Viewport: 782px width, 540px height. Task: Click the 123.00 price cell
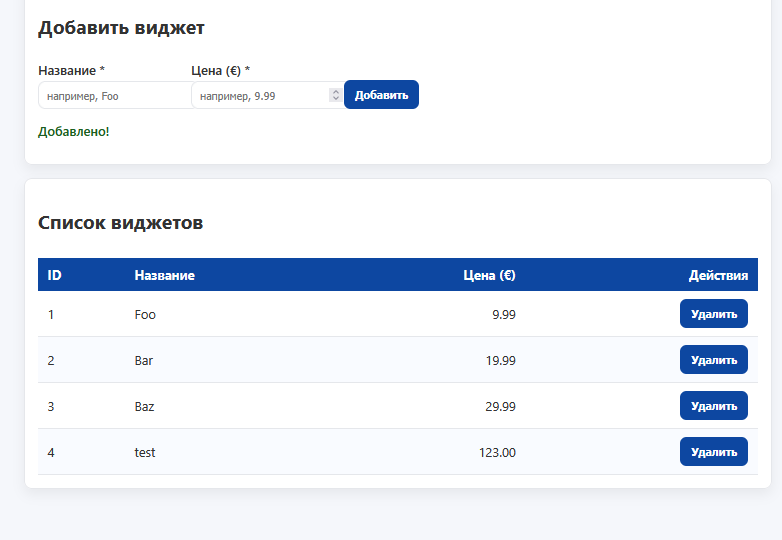coord(497,453)
